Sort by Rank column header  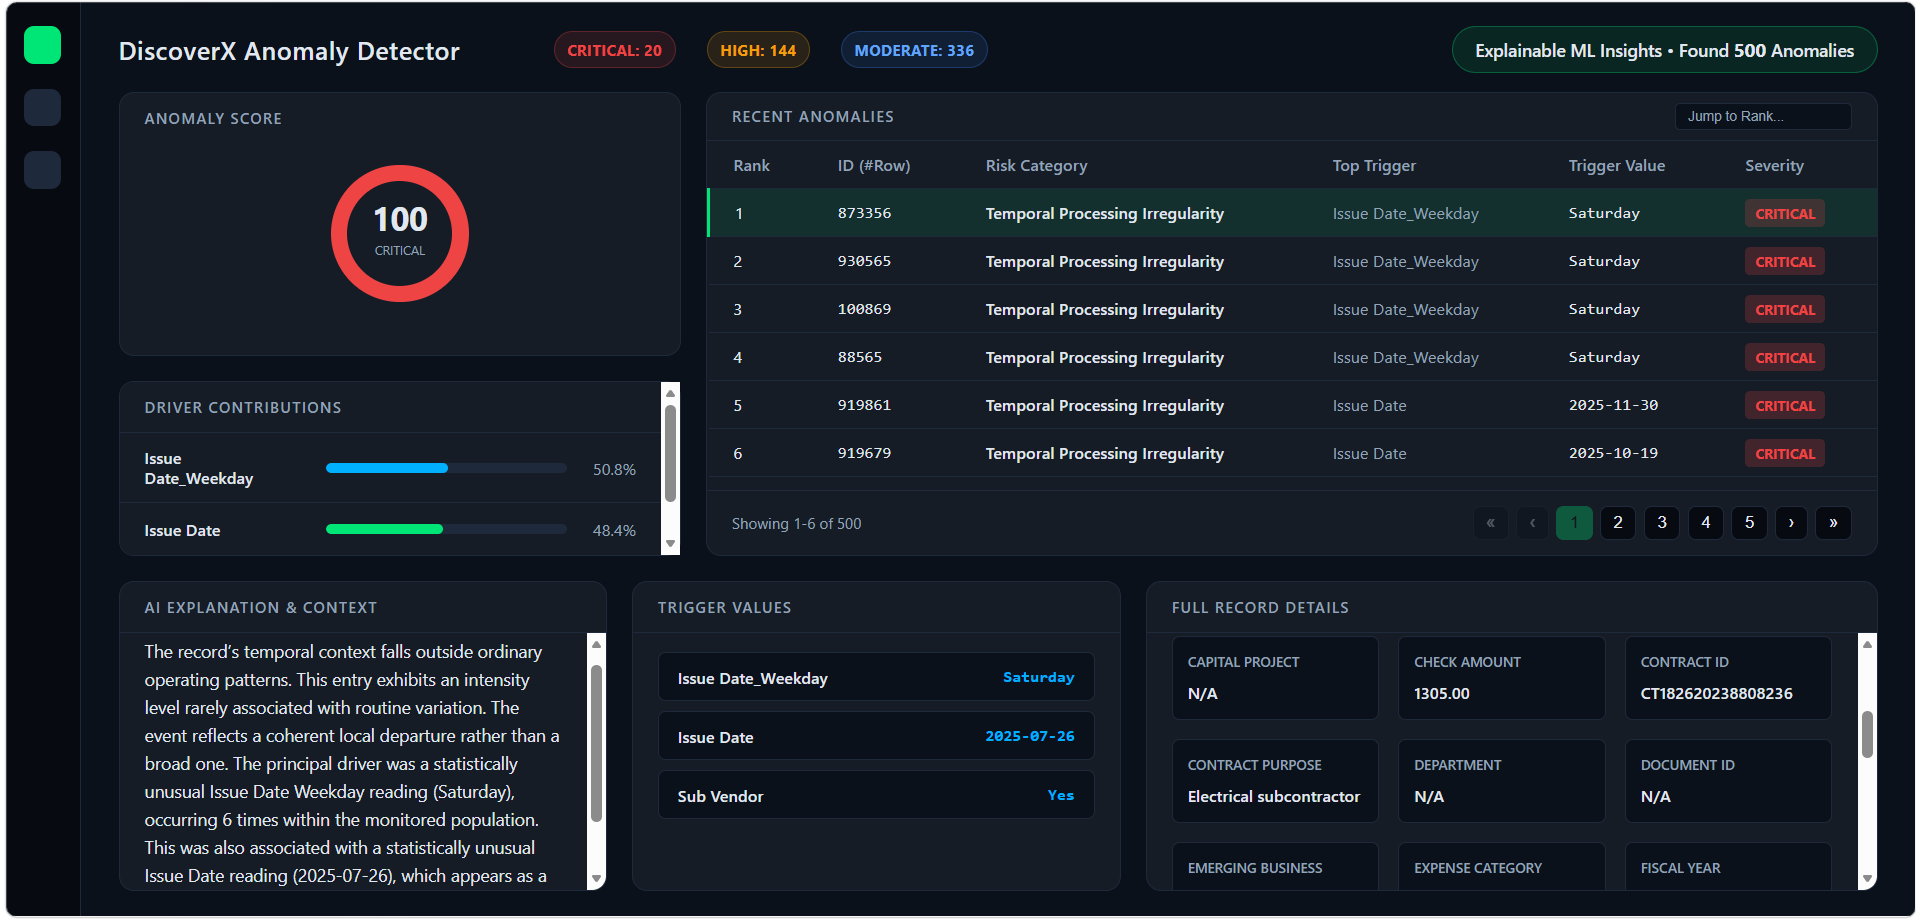click(752, 166)
